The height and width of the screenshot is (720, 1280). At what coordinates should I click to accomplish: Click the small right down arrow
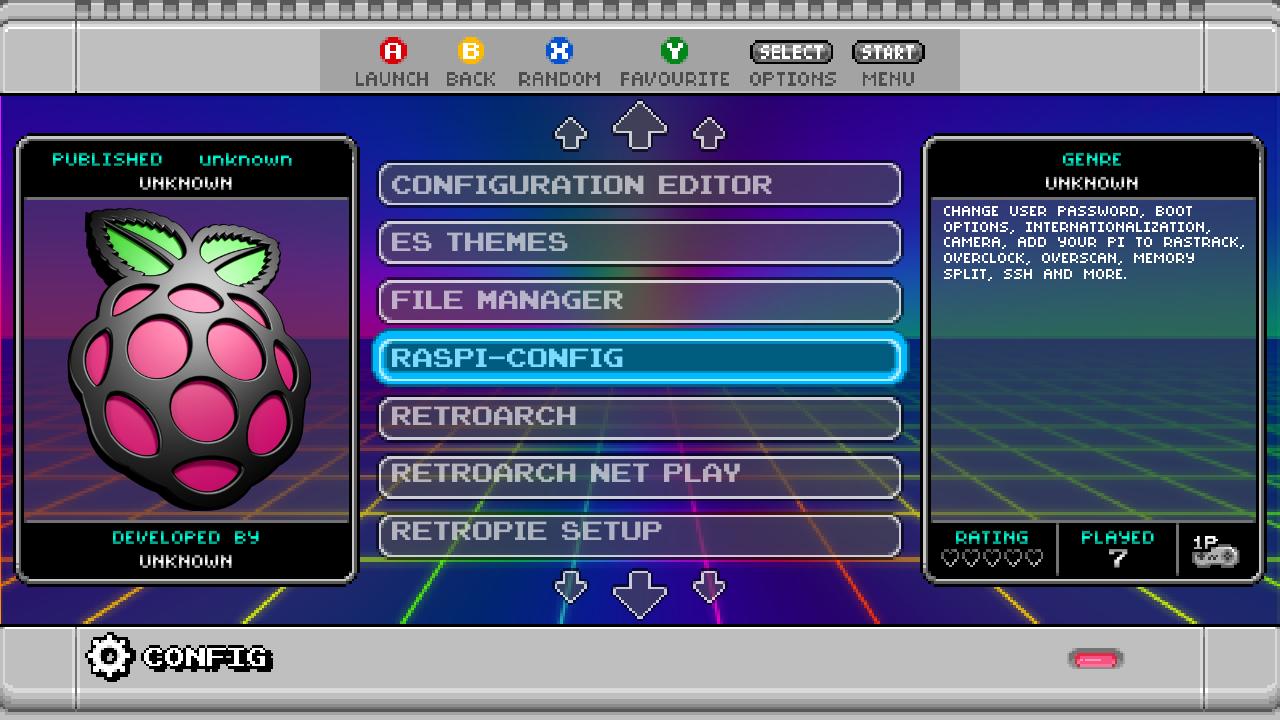coord(709,586)
